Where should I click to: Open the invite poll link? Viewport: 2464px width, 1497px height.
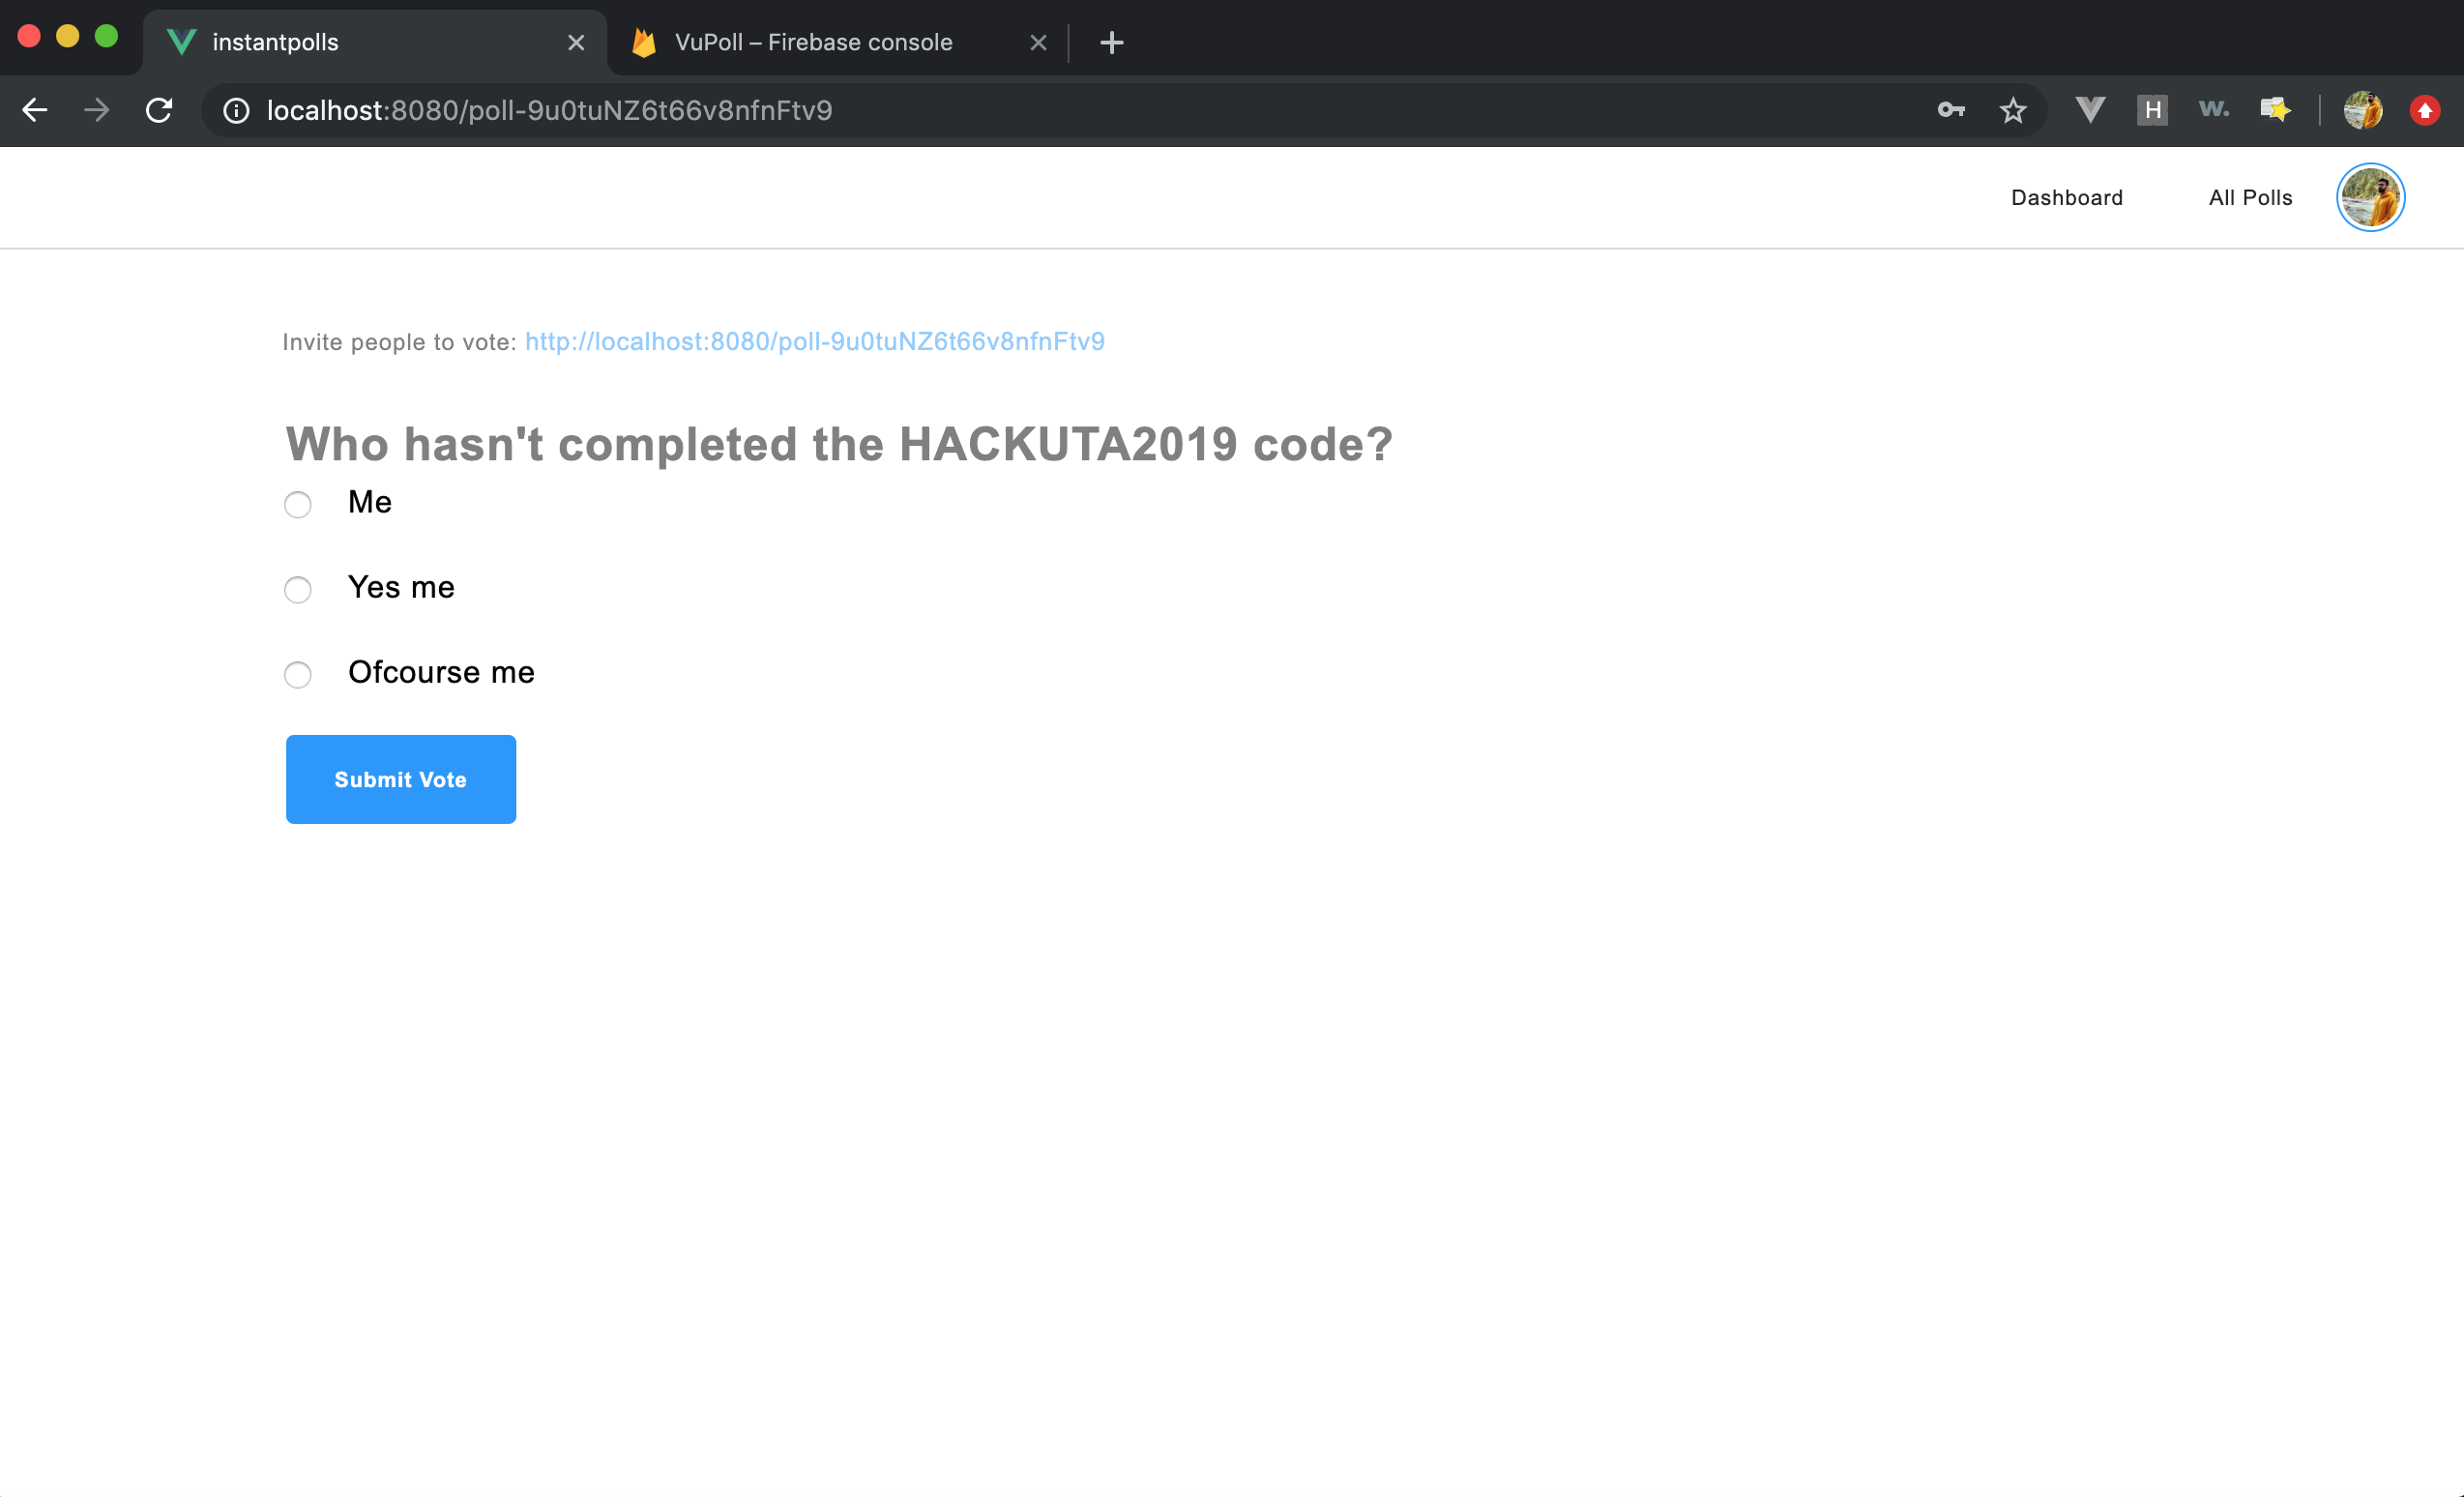pos(814,342)
